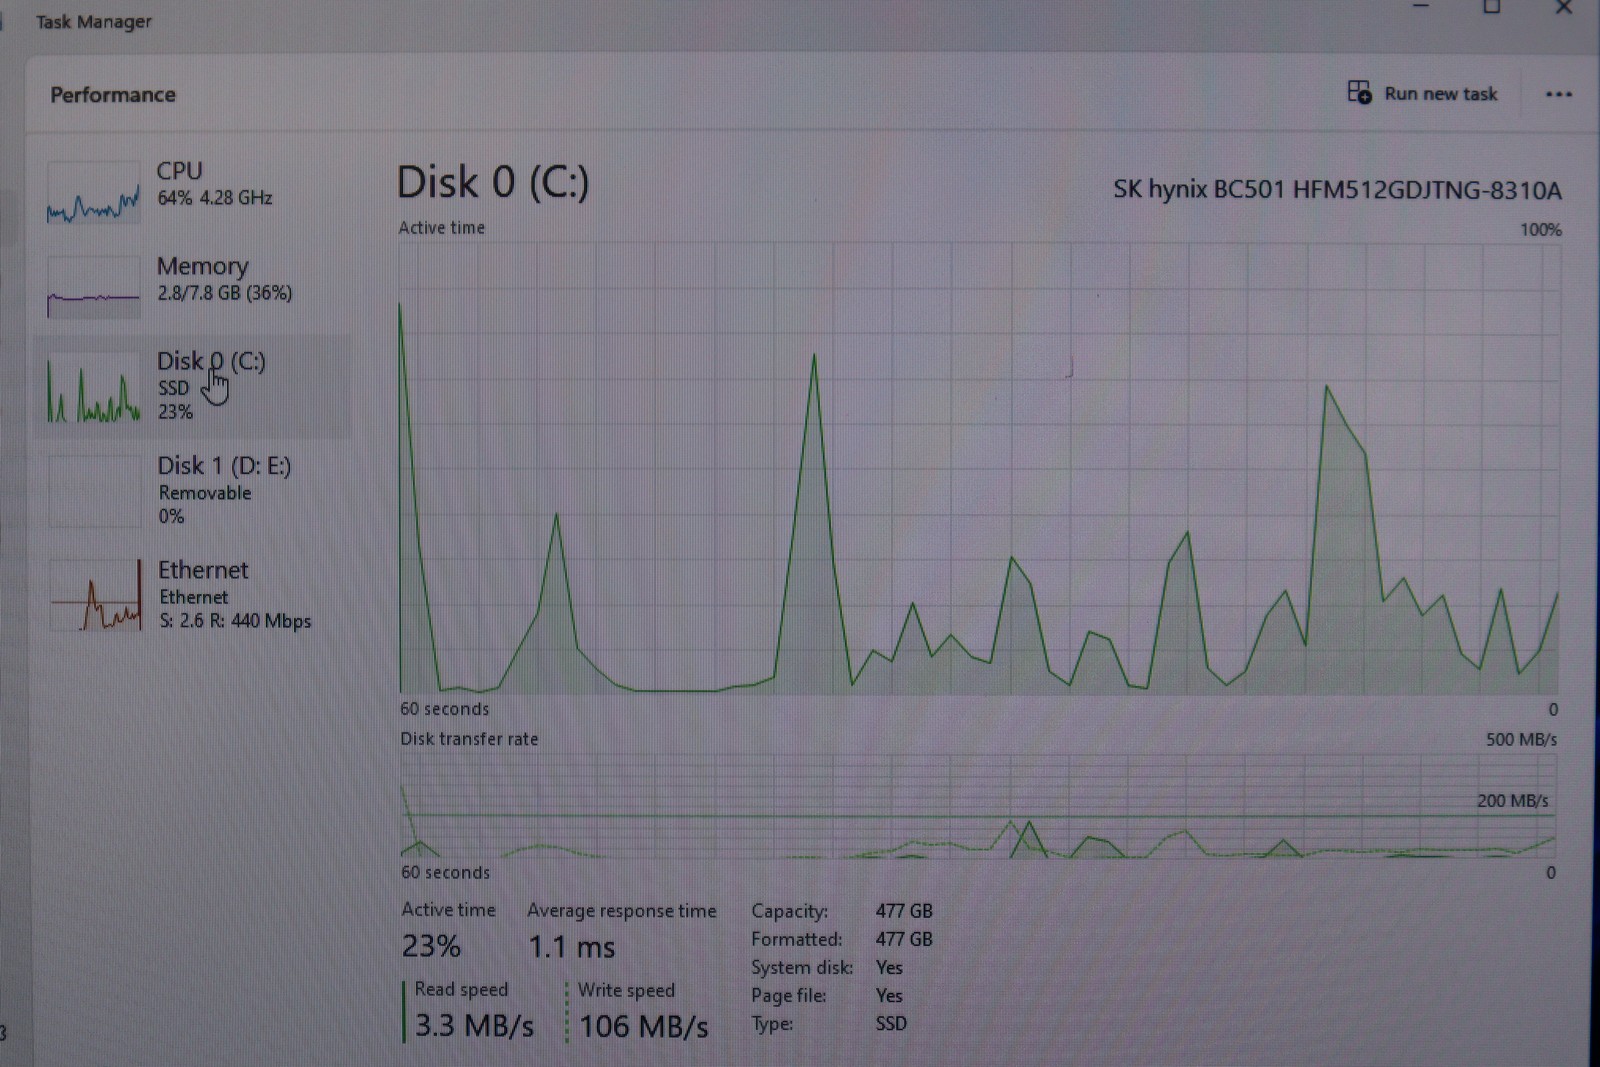Click the 200 MB/s gridline label
The image size is (1600, 1067).
[1512, 801]
